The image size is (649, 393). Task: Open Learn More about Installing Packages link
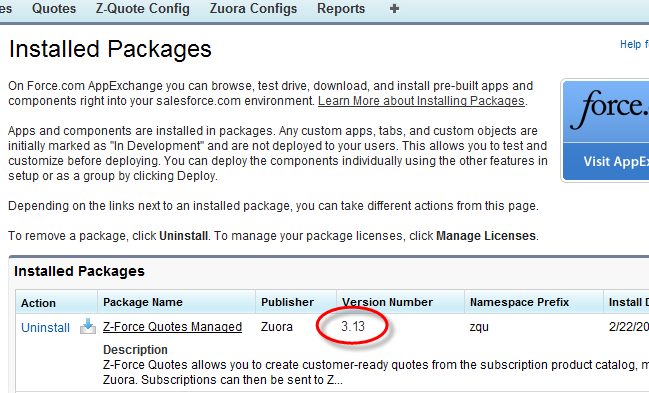click(x=421, y=101)
